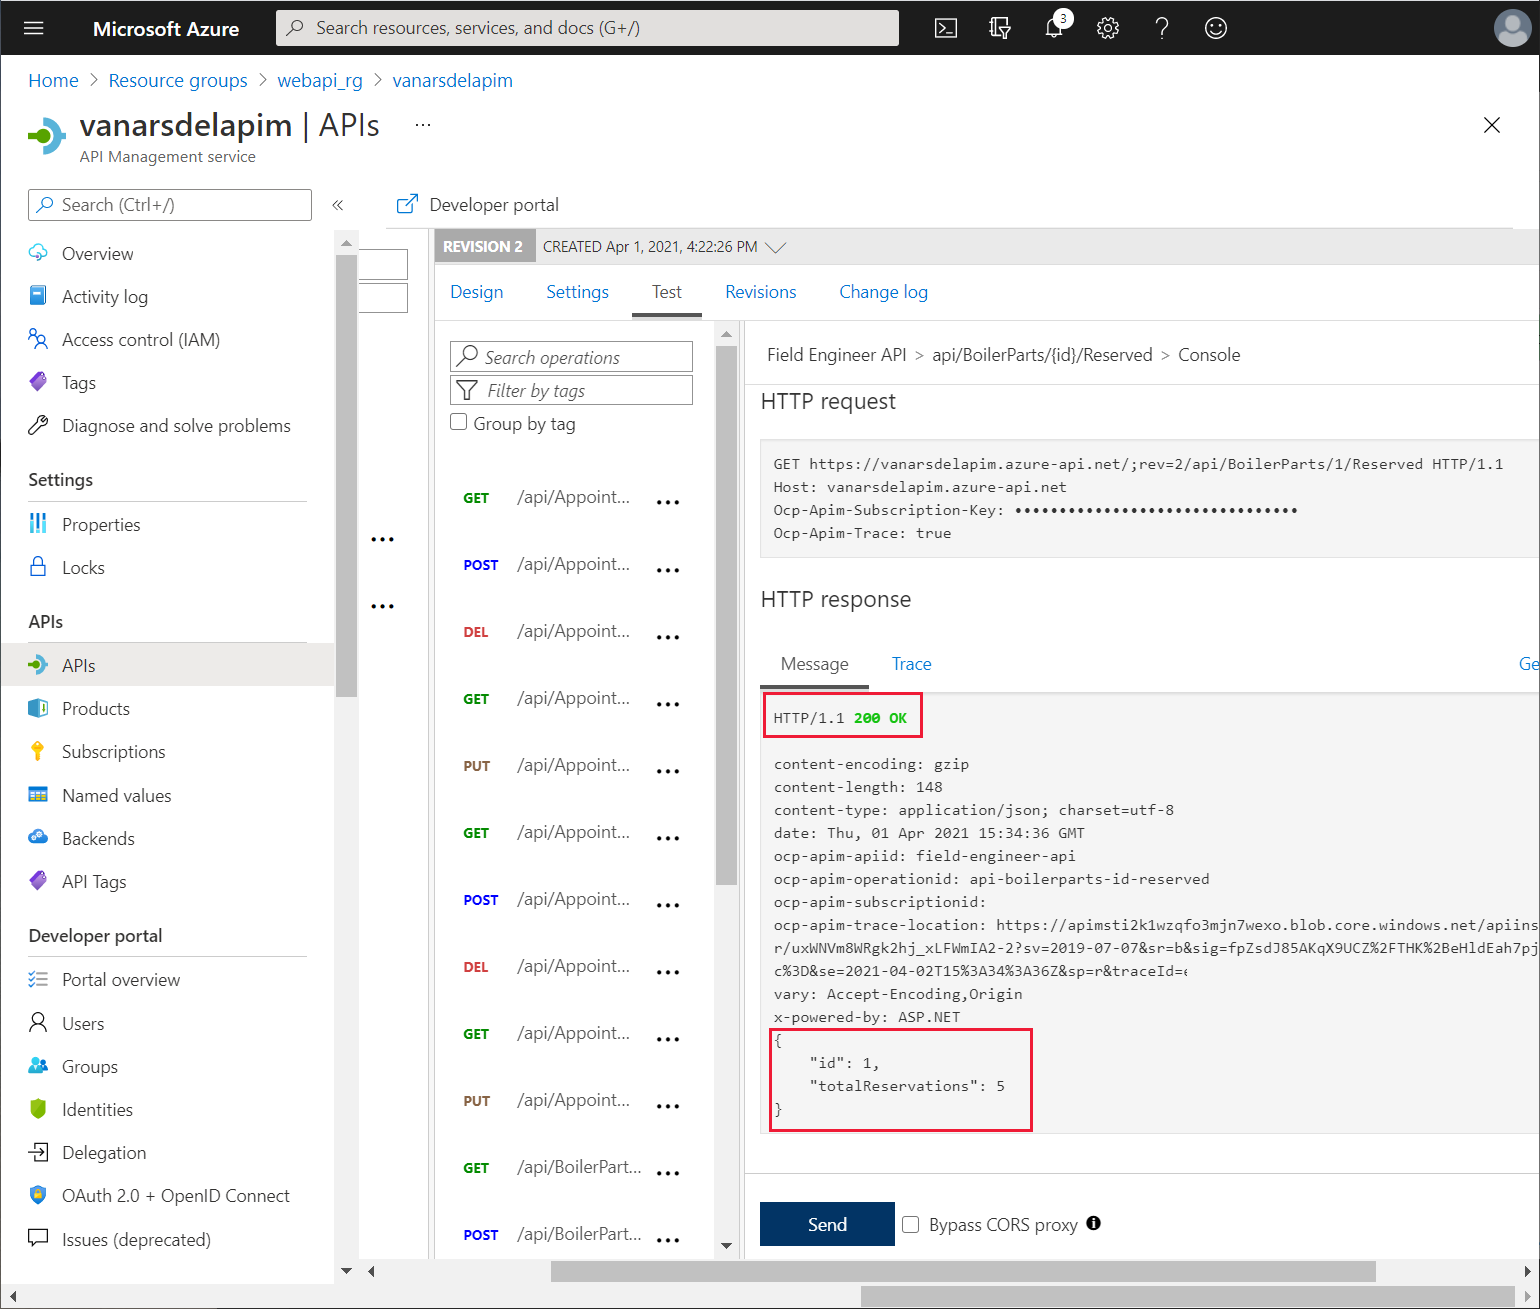The height and width of the screenshot is (1309, 1540).
Task: Click the OAuth 2.0 + OpenID Connect icon
Action: click(38, 1195)
